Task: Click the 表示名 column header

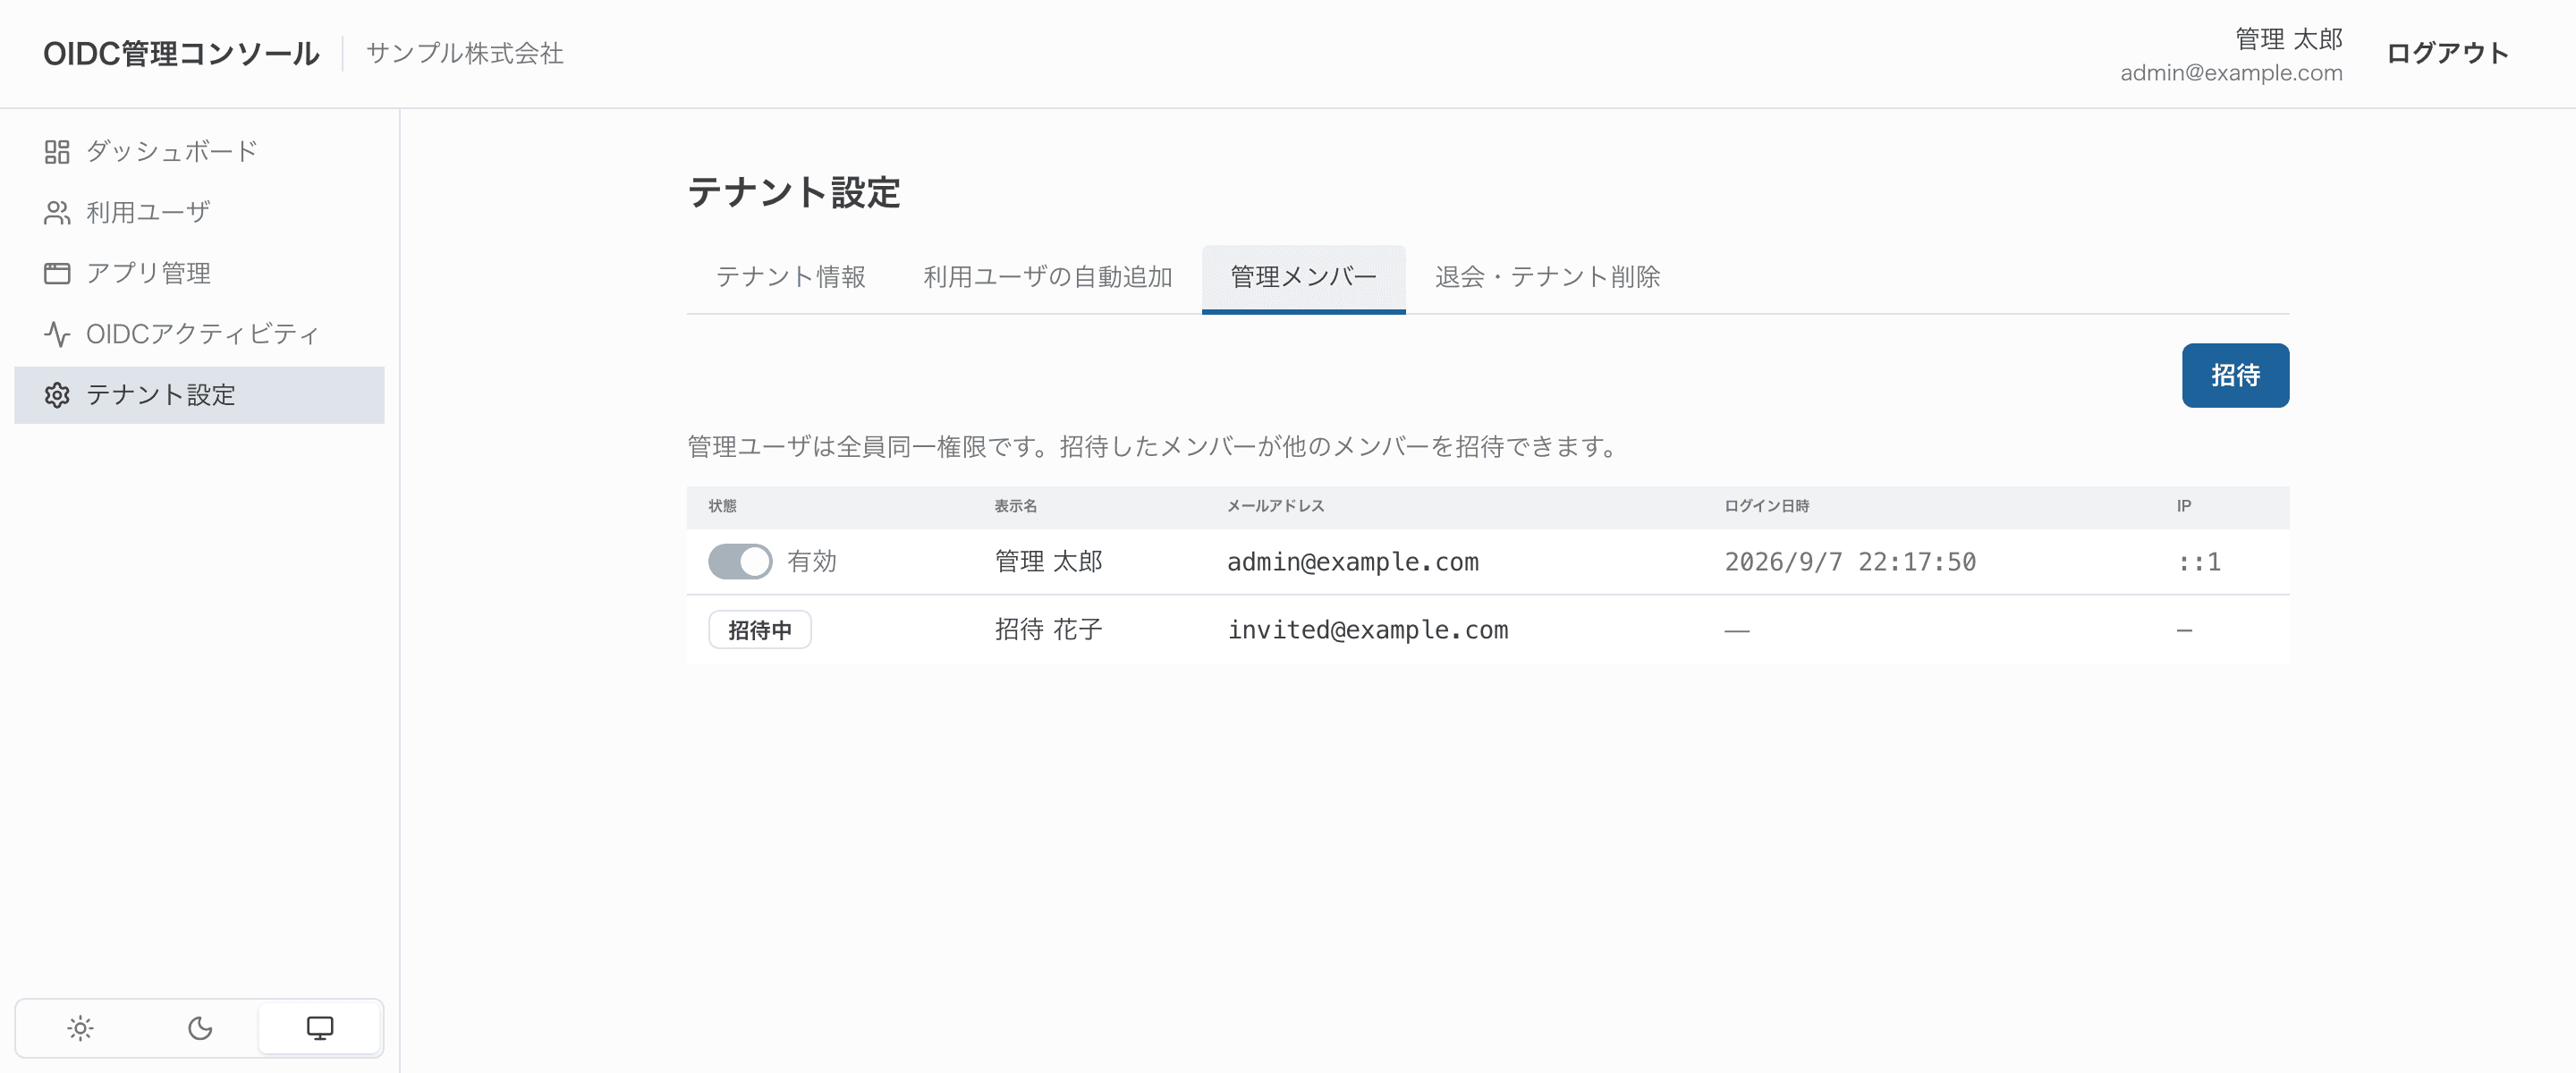Action: (1015, 506)
